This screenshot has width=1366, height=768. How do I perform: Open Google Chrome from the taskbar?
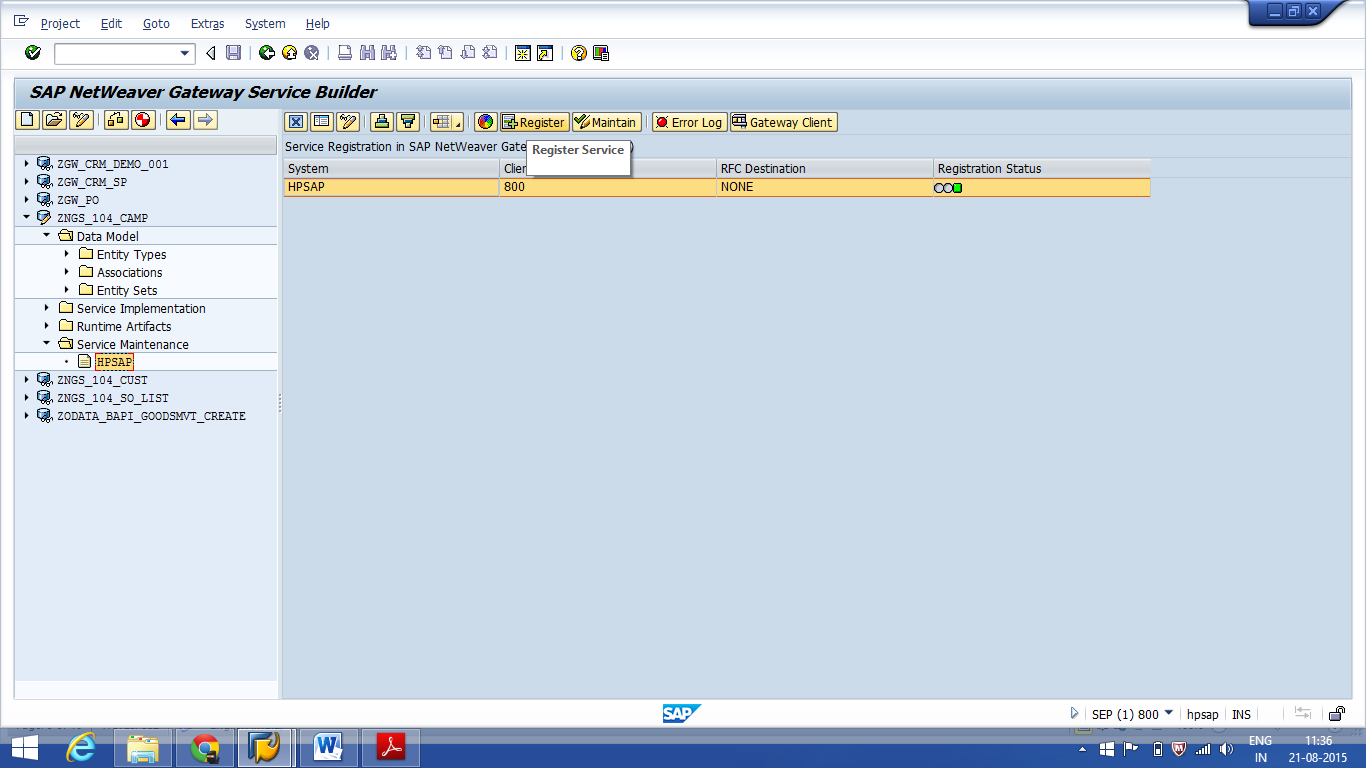point(205,747)
